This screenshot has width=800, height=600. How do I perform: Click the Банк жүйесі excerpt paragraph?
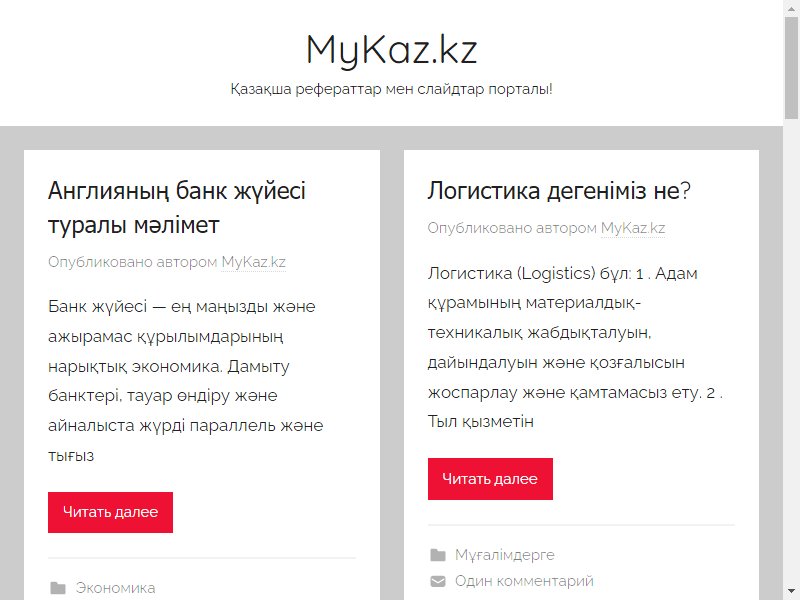pos(186,381)
